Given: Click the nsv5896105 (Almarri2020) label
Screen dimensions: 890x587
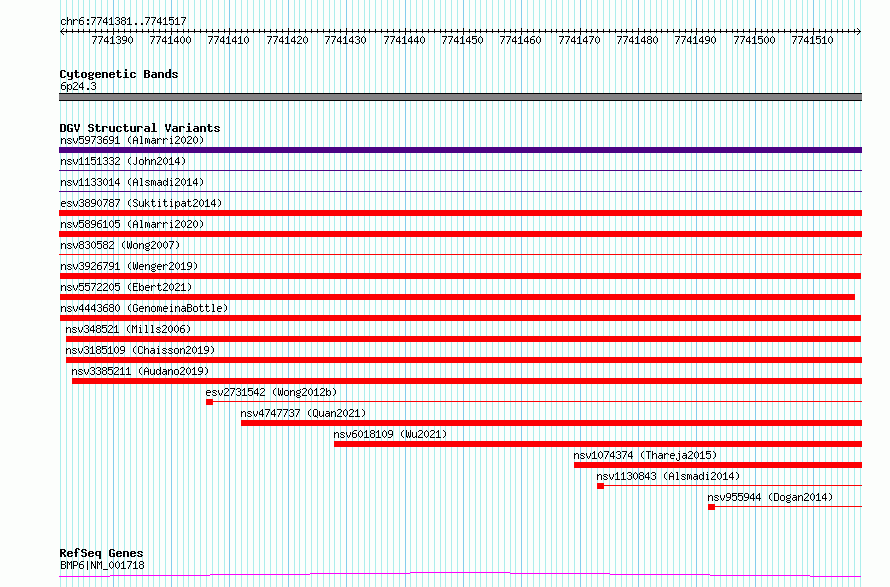Looking at the screenshot, I should pos(132,224).
